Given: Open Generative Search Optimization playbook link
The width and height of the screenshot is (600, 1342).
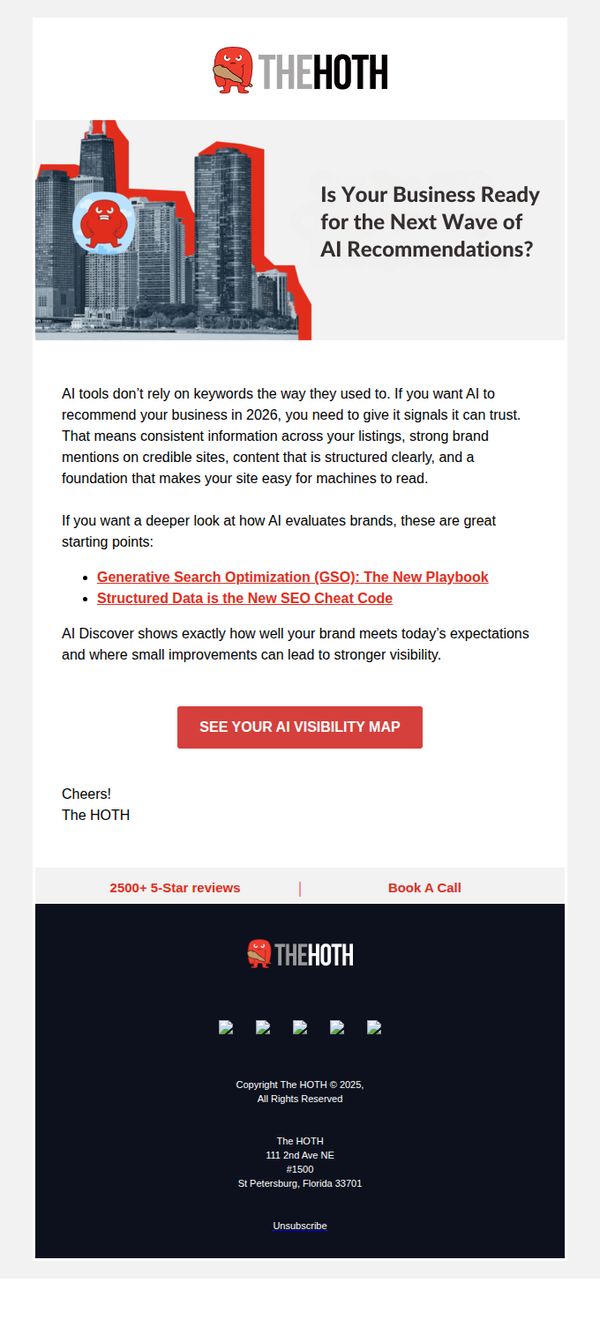Looking at the screenshot, I should 293,577.
